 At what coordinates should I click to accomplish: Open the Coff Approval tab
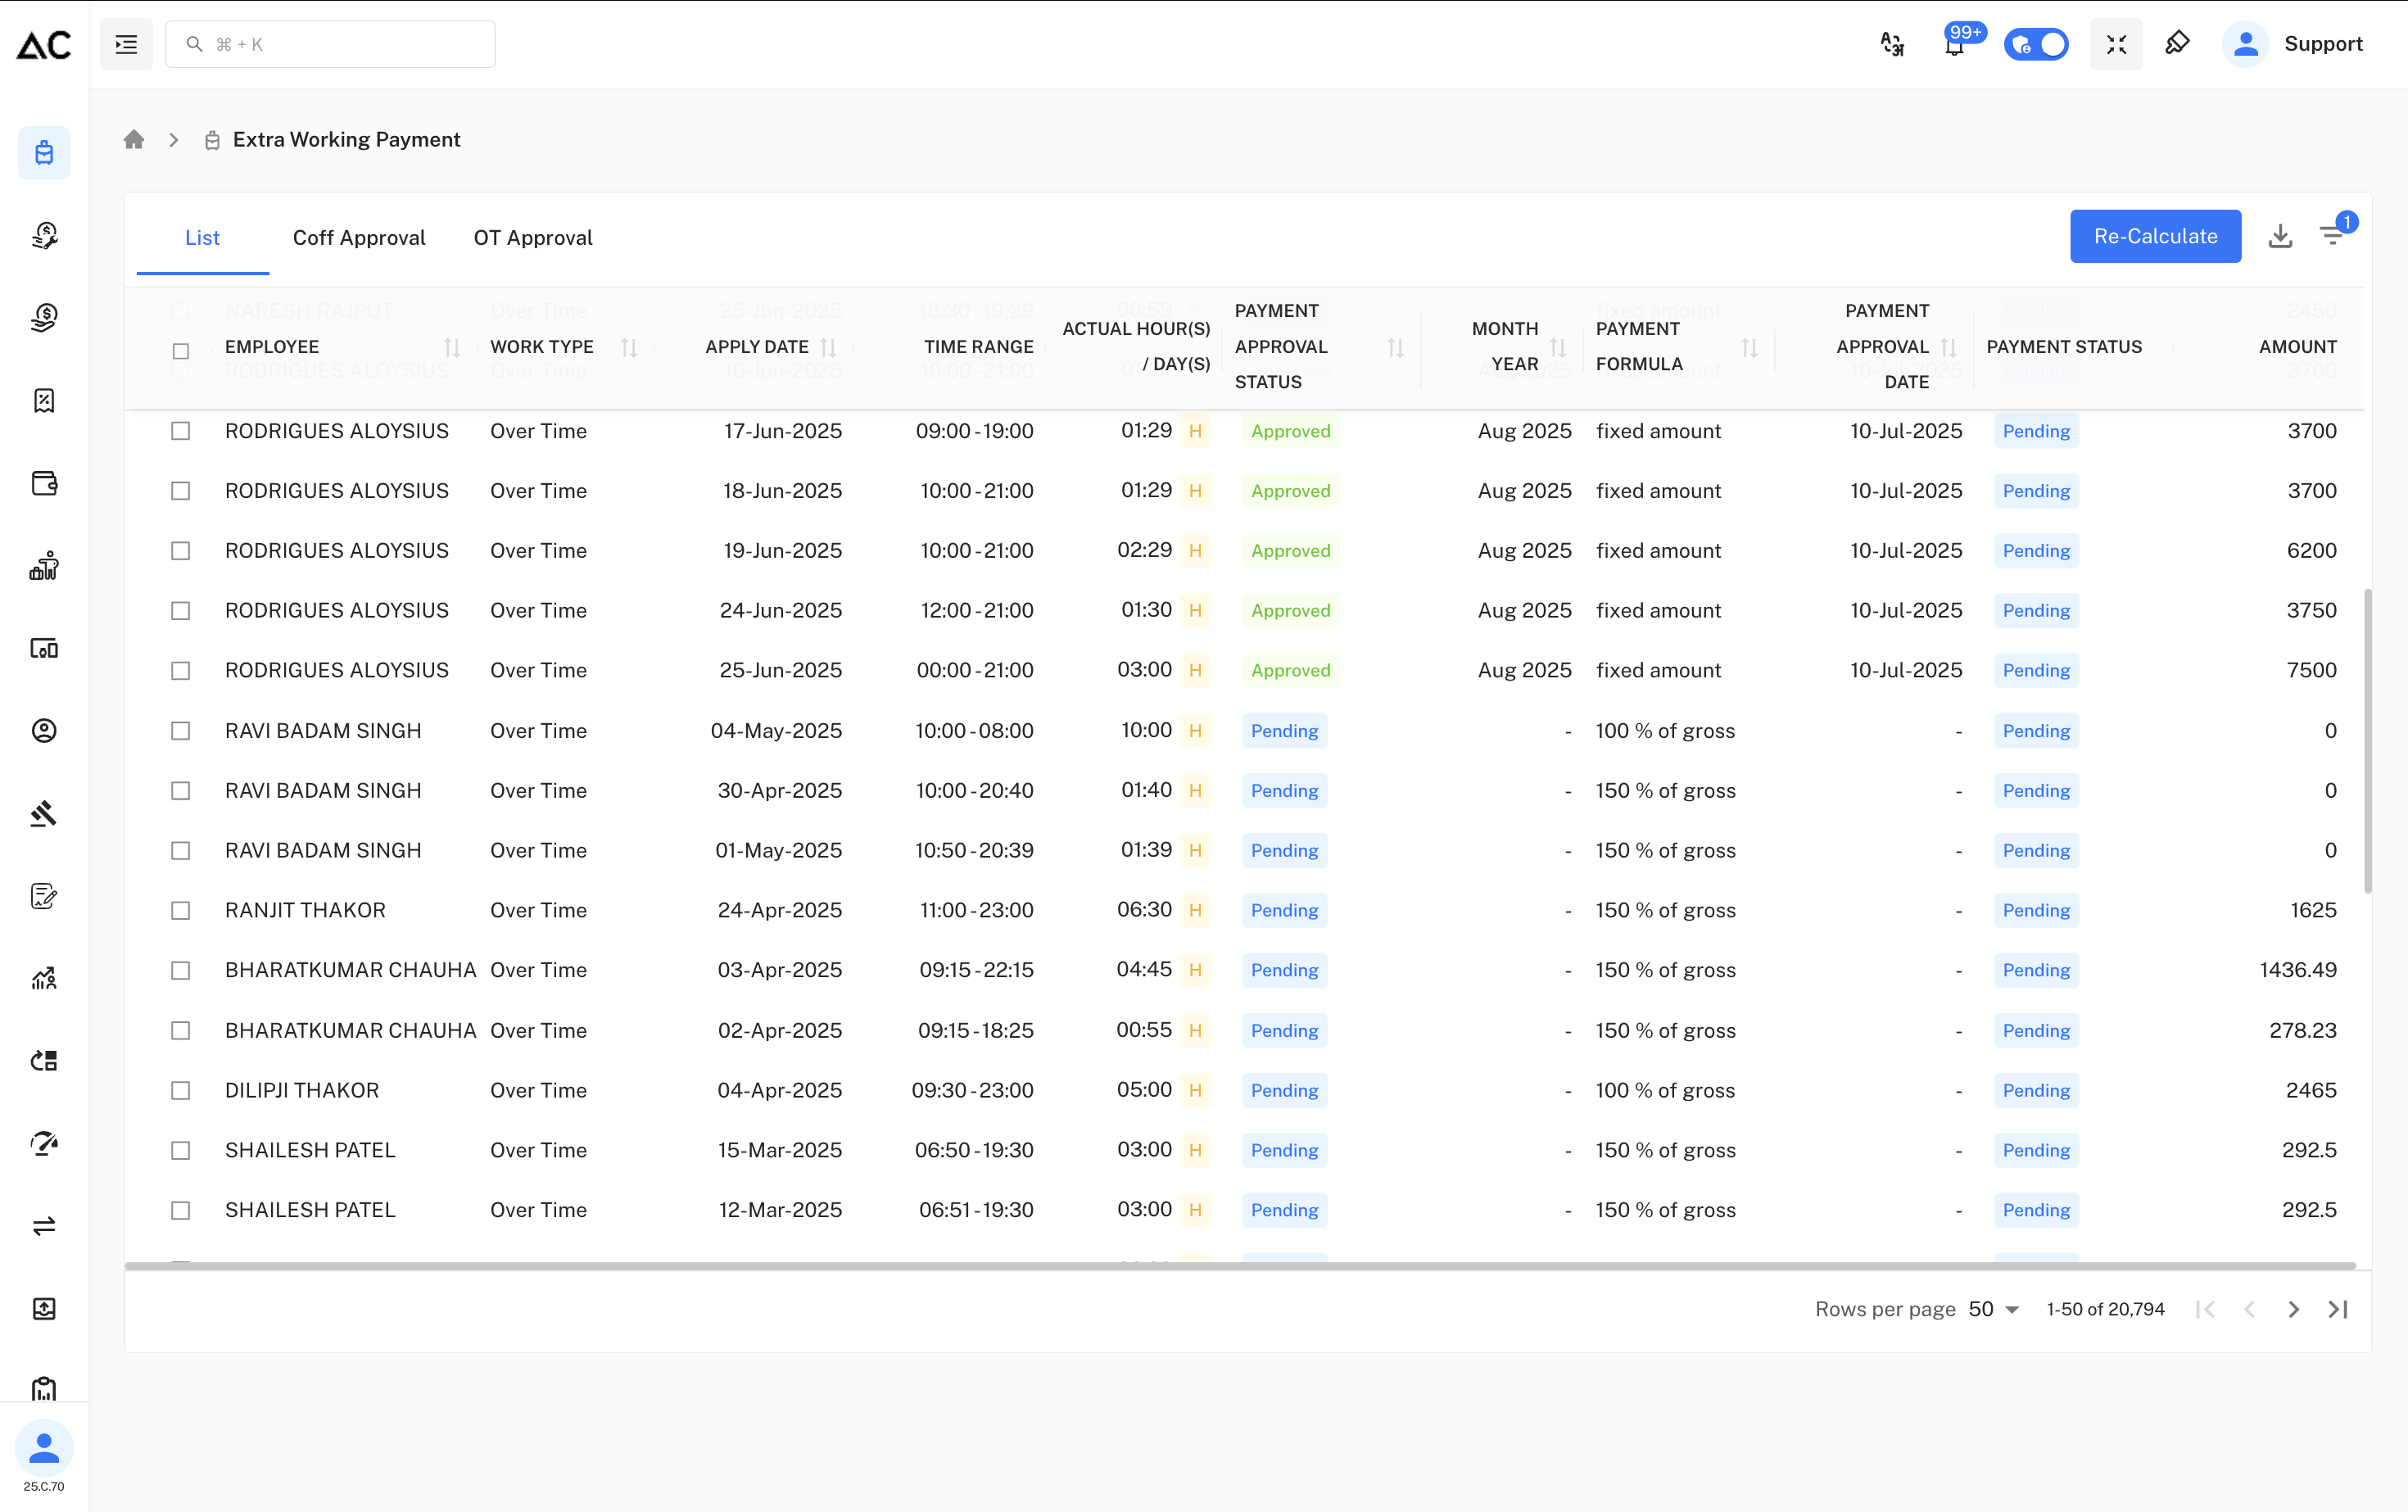pos(359,237)
